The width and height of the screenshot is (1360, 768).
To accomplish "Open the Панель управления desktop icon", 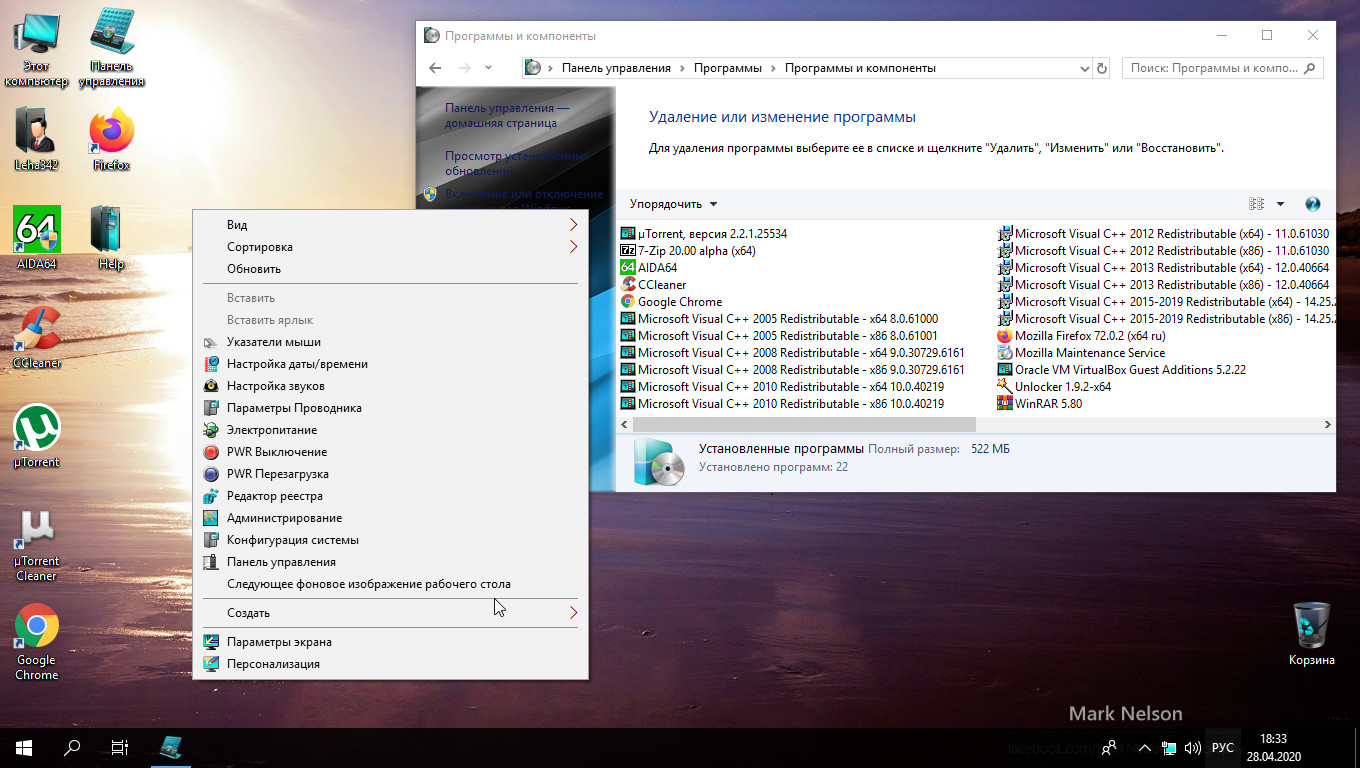I will pyautogui.click(x=111, y=50).
